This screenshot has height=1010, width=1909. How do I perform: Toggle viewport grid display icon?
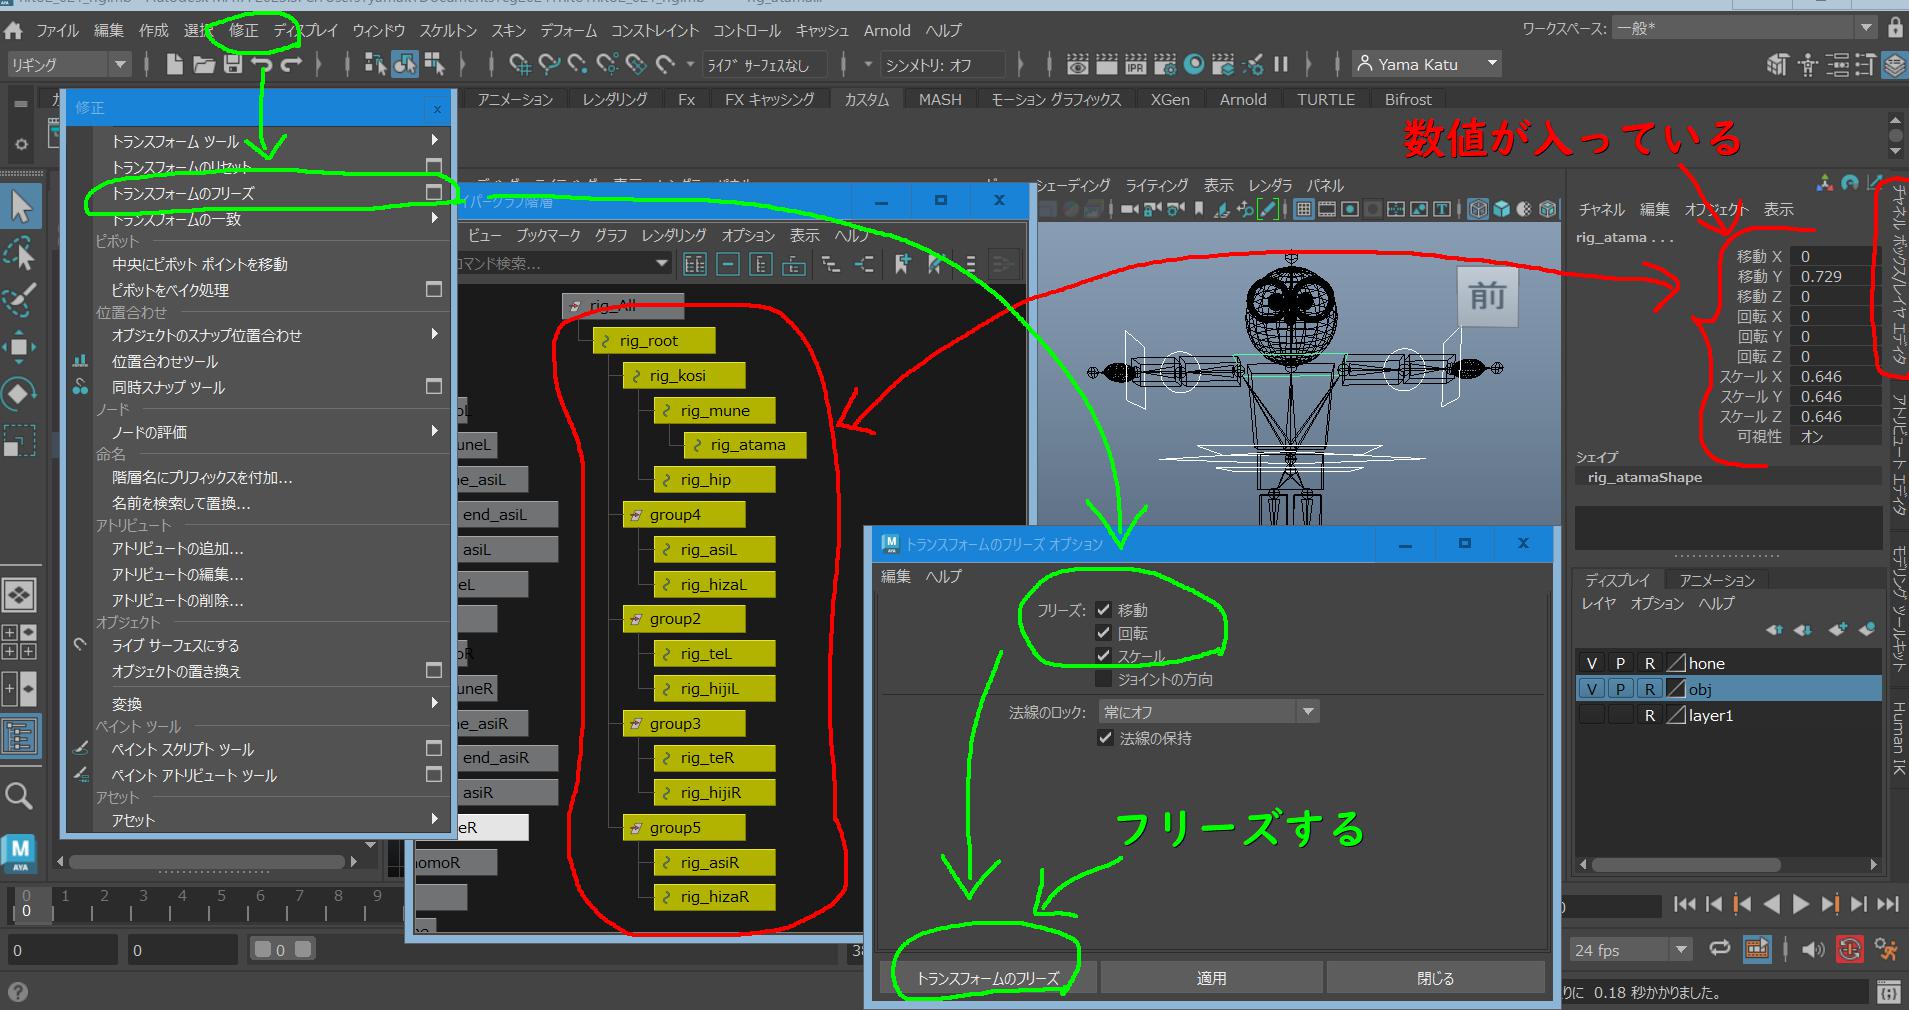point(1304,209)
